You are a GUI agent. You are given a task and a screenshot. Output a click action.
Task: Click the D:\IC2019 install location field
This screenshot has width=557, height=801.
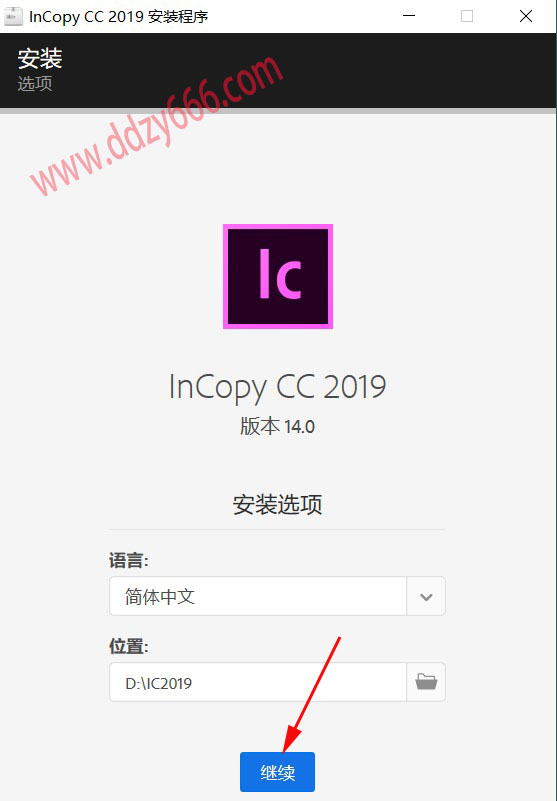point(258,682)
